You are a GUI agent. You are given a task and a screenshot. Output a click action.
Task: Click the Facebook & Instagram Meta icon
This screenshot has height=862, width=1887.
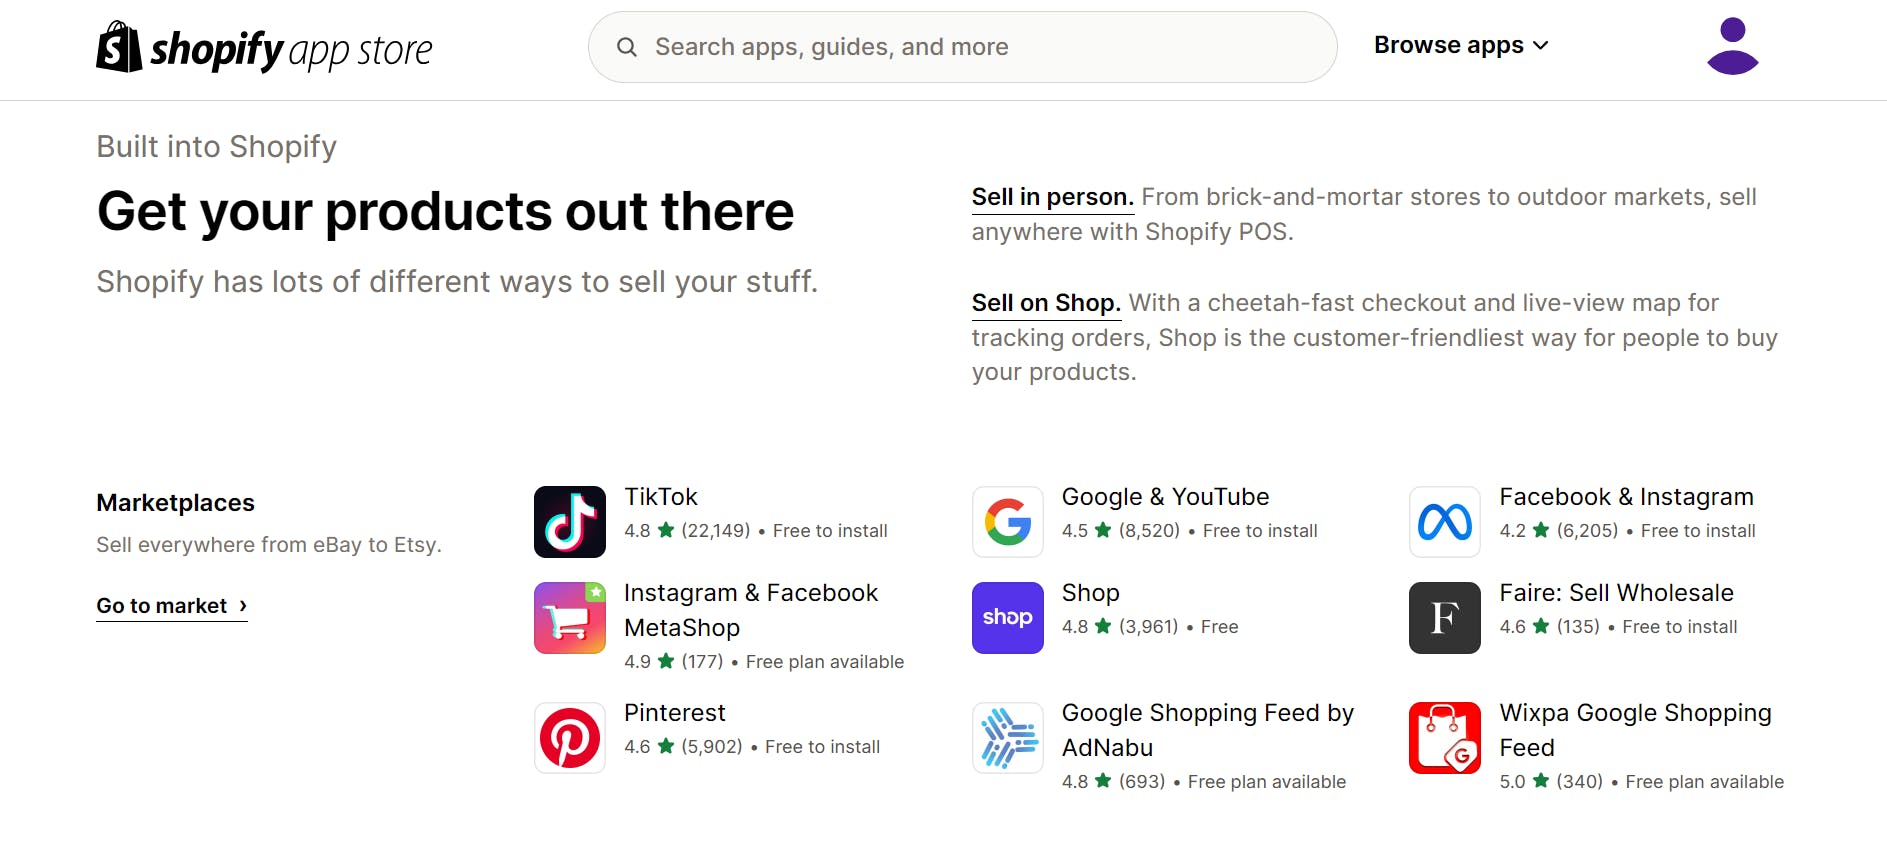[1444, 521]
